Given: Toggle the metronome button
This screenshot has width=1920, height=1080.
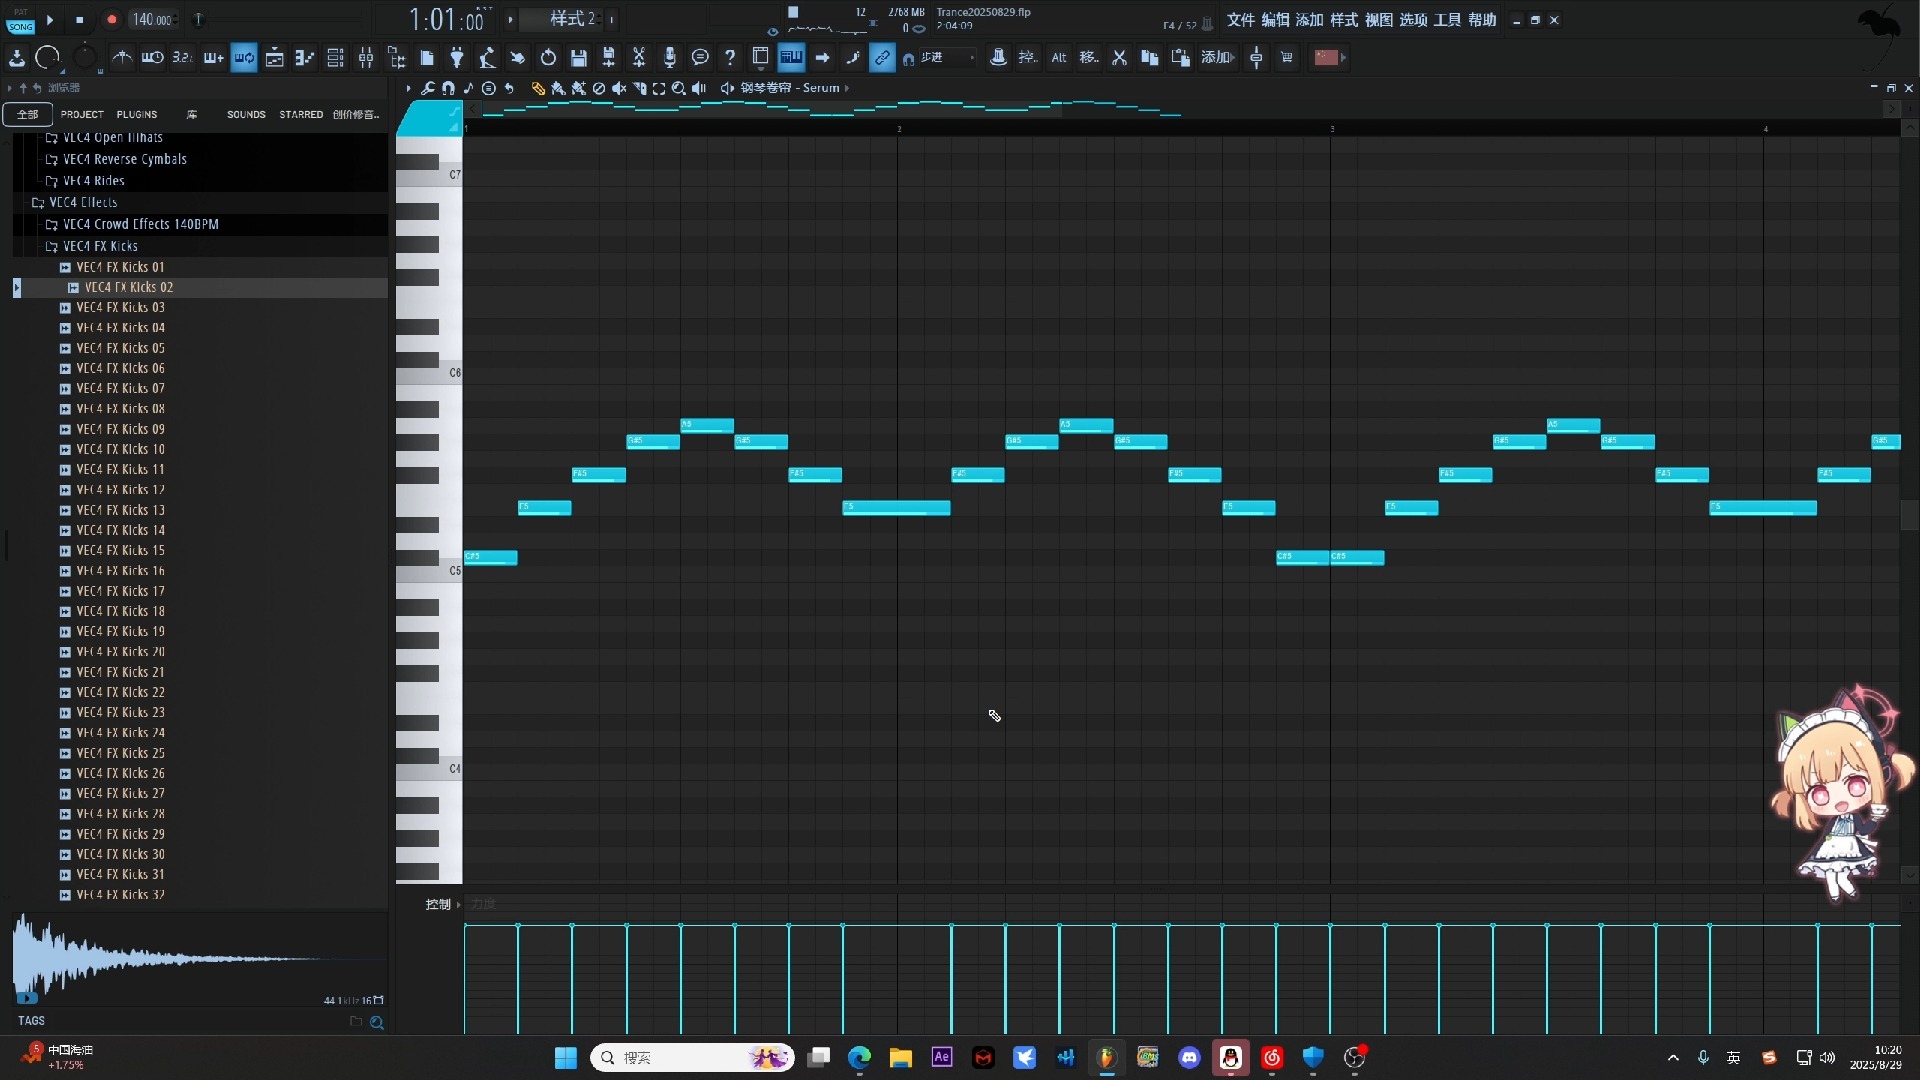Looking at the screenshot, I should pos(122,58).
